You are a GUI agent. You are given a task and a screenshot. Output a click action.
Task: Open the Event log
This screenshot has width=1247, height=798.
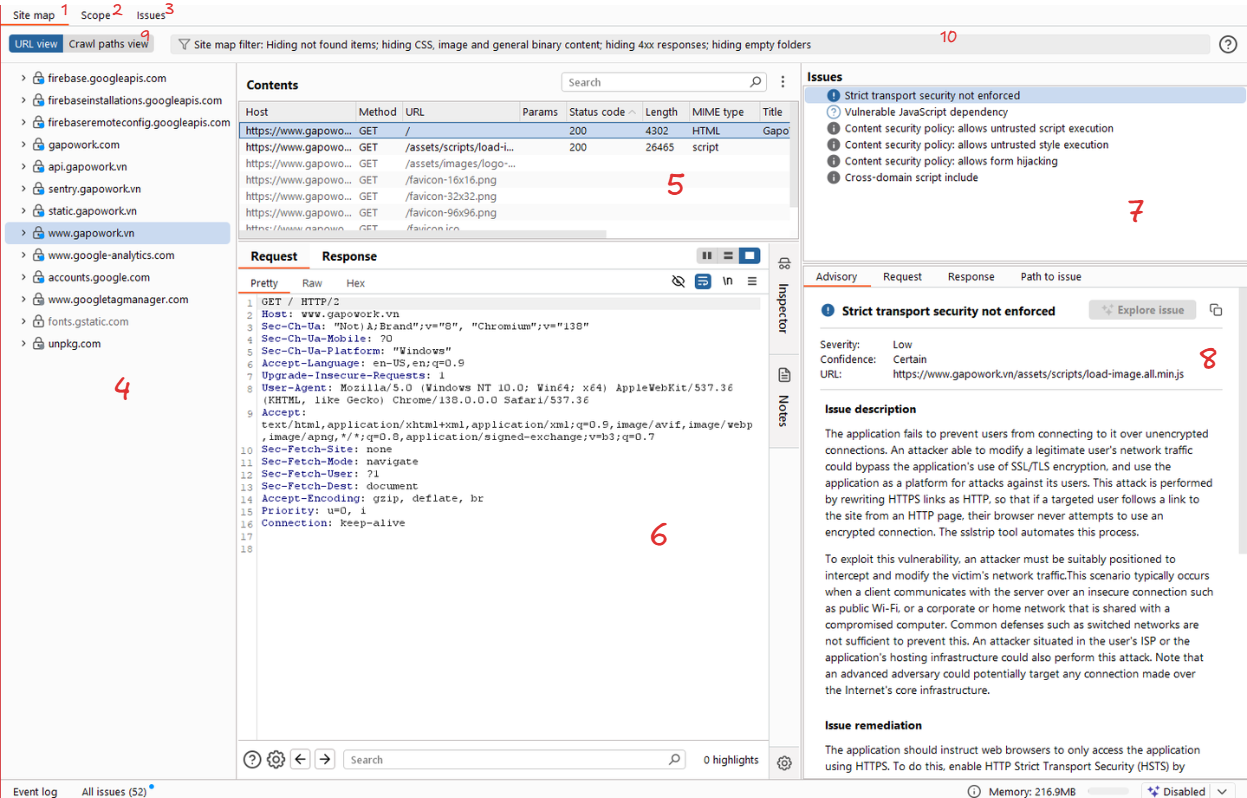point(35,791)
